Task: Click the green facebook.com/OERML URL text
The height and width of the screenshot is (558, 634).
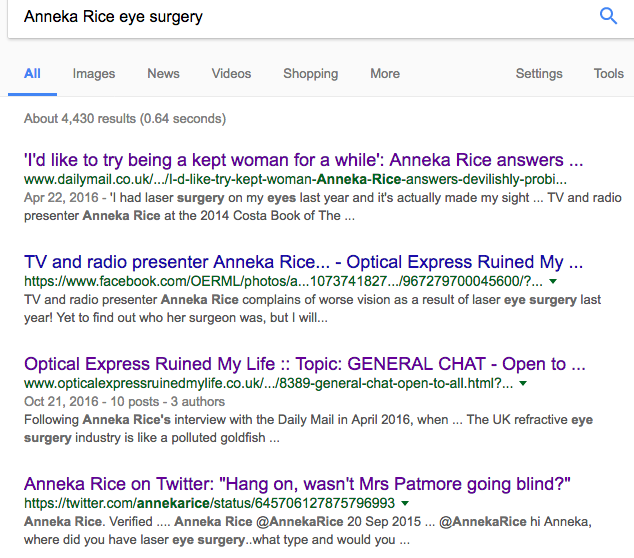Action: pyautogui.click(x=284, y=282)
